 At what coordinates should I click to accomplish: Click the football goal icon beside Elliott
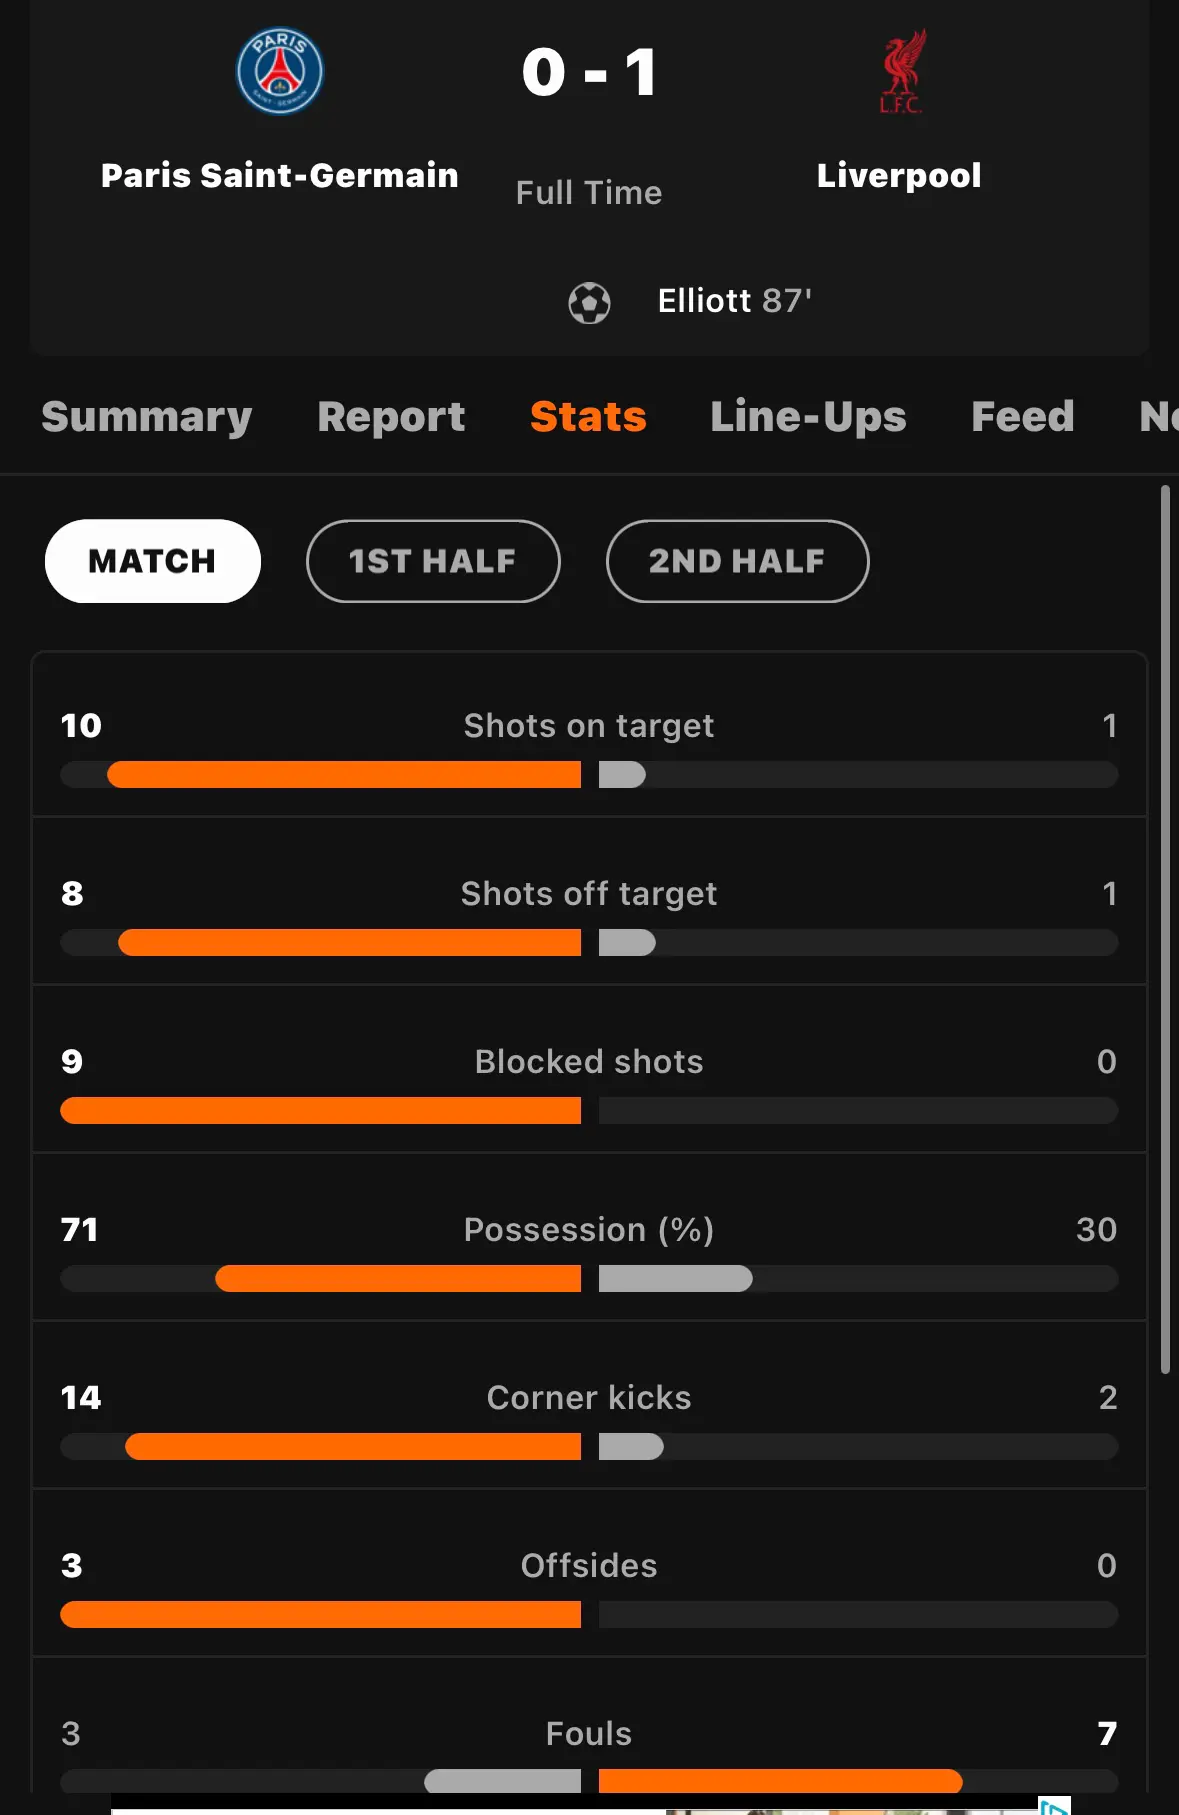(589, 302)
